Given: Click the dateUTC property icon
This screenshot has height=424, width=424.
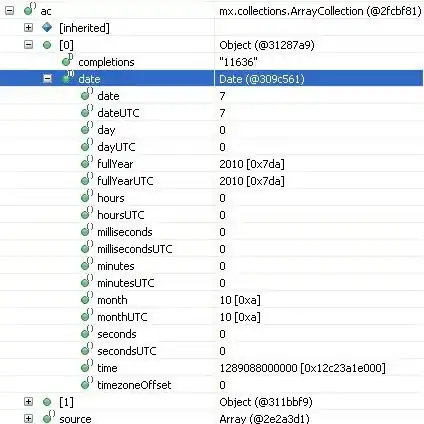Looking at the screenshot, I should 87,111.
